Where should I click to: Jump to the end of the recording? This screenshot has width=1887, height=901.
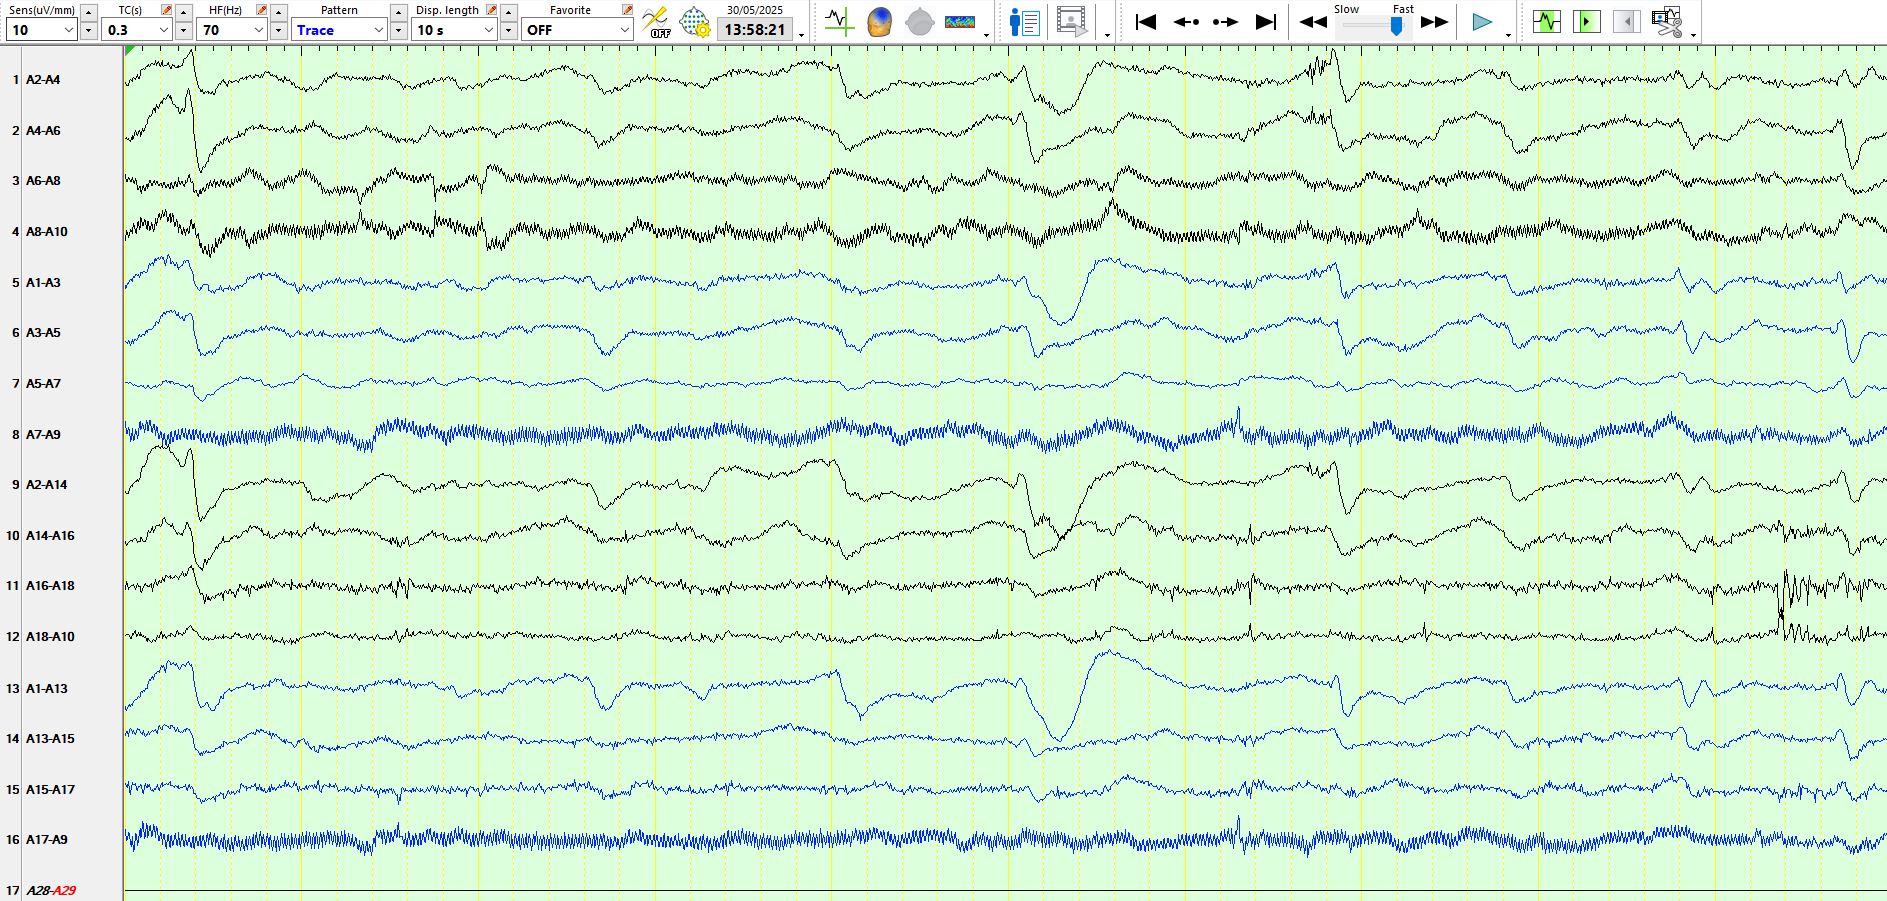(x=1266, y=22)
